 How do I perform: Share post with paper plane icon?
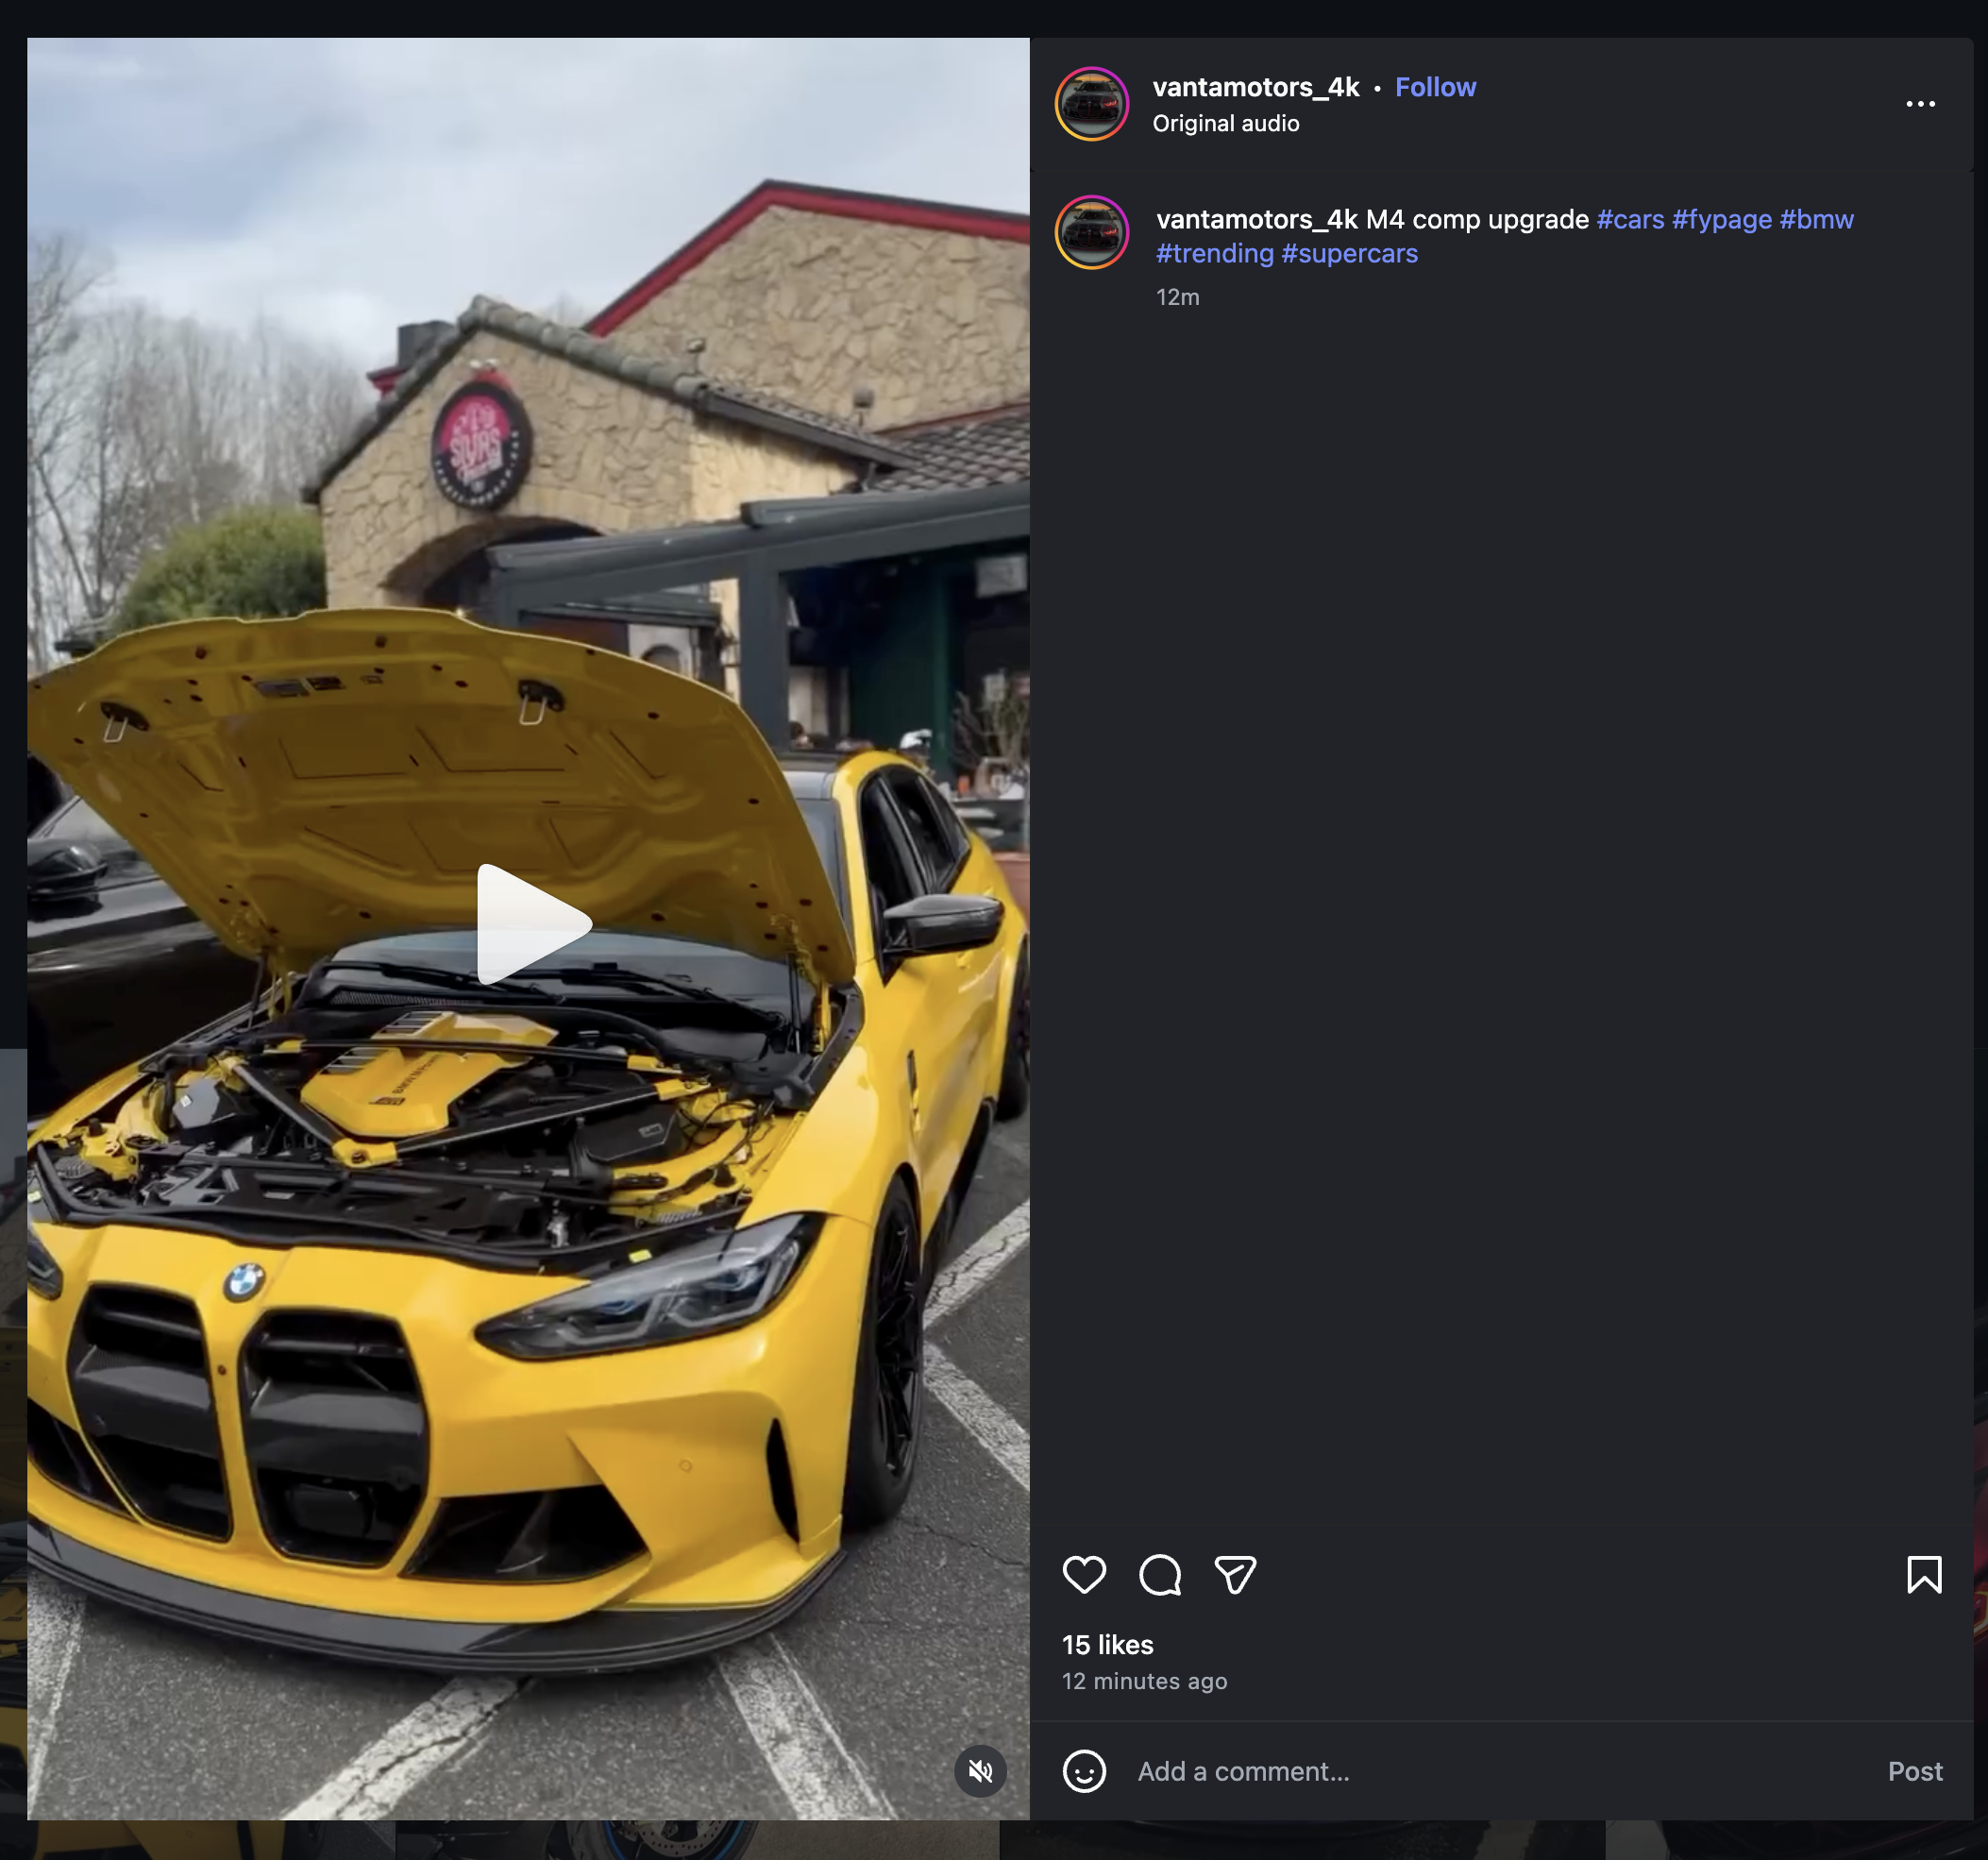pyautogui.click(x=1235, y=1575)
